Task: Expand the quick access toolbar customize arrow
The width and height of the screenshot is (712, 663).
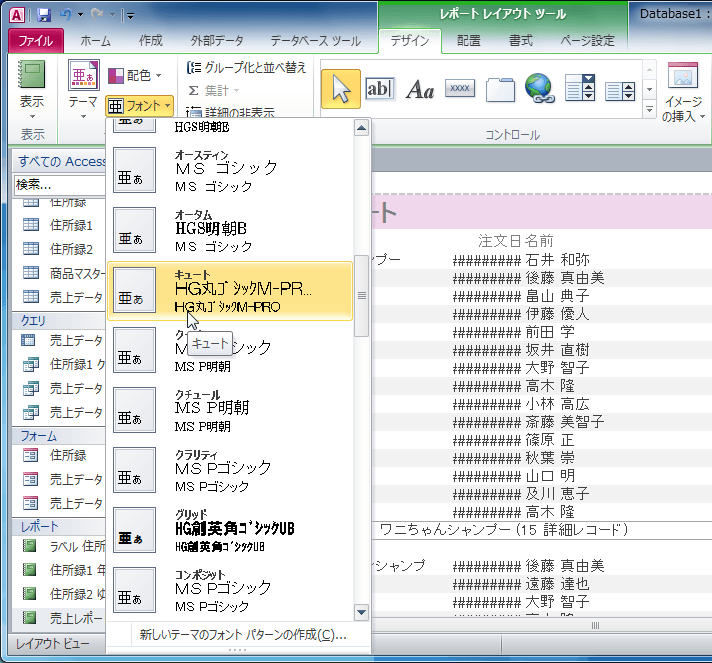Action: (x=130, y=16)
